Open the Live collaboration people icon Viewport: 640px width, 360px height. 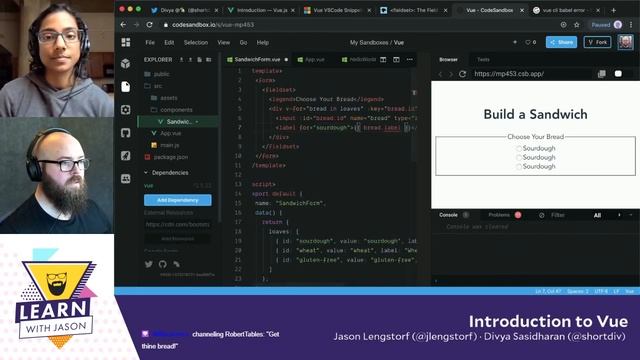[x=126, y=178]
